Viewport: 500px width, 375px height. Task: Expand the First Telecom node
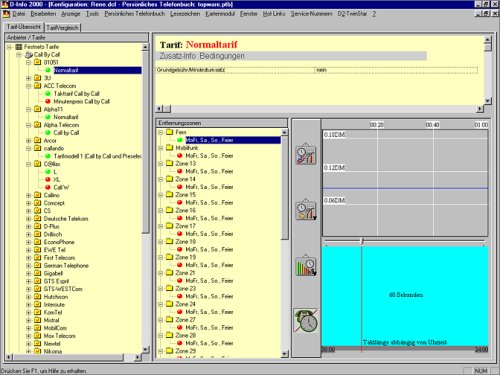[29, 258]
